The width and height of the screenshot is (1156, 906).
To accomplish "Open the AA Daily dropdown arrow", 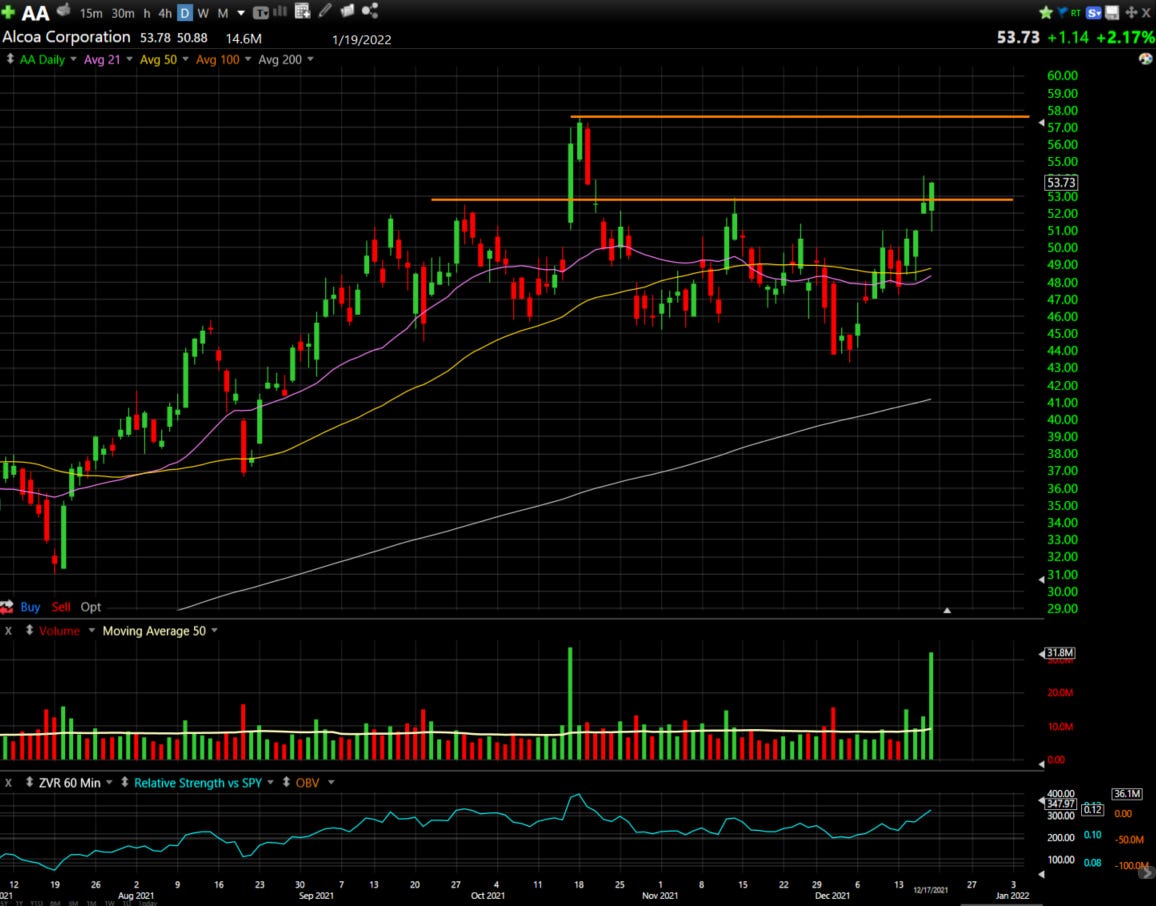I will coord(73,60).
